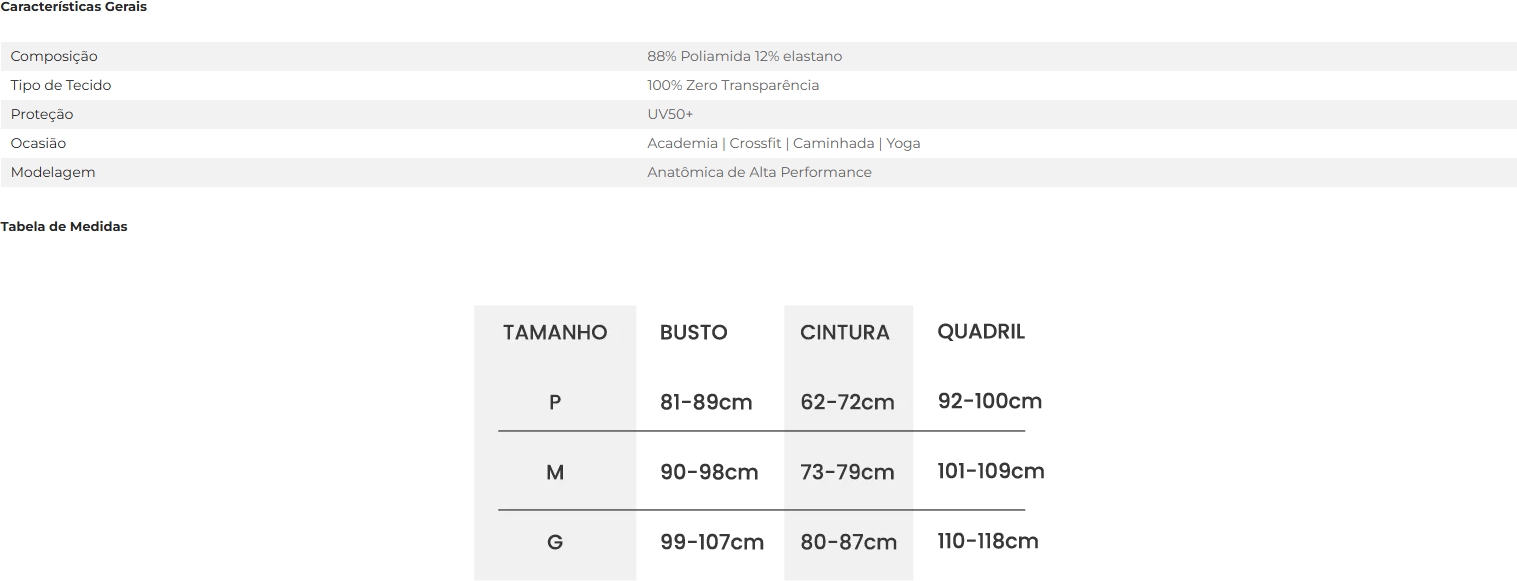1517x581 pixels.
Task: Click the Anatômica de Alta Performance value
Action: [x=759, y=173]
